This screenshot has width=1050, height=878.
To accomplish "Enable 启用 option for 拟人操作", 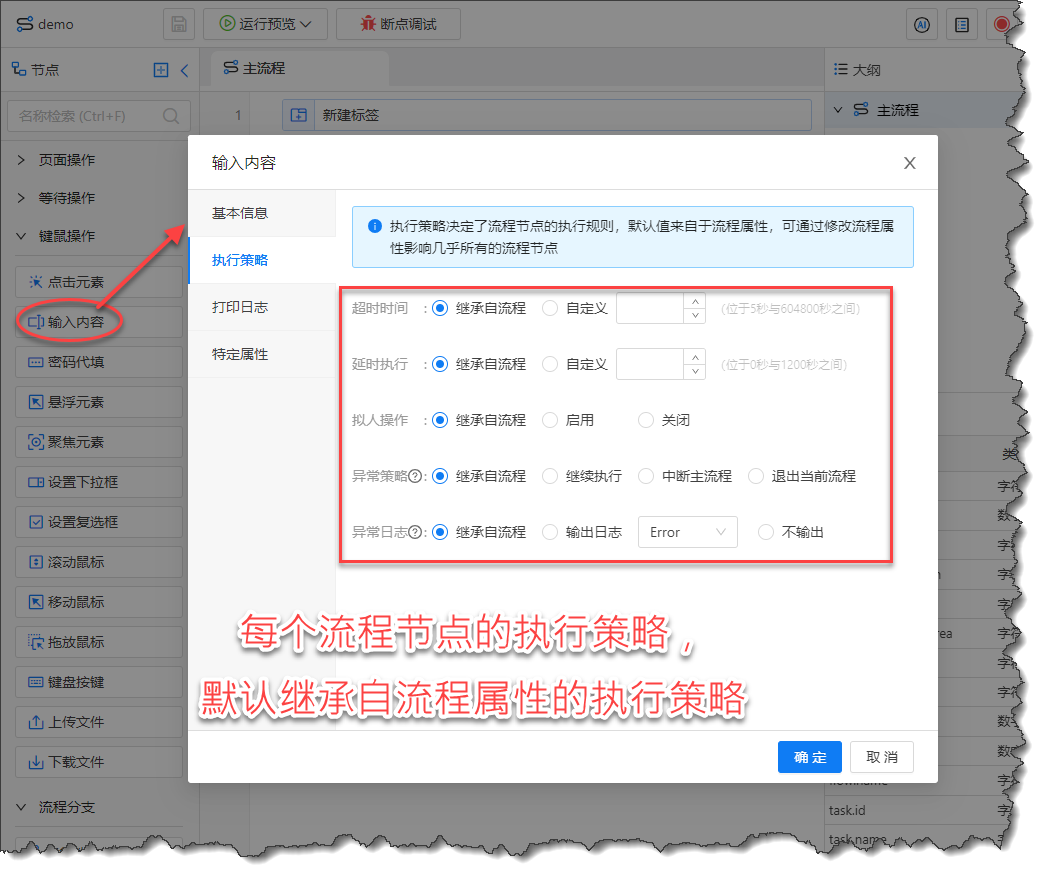I will [550, 420].
